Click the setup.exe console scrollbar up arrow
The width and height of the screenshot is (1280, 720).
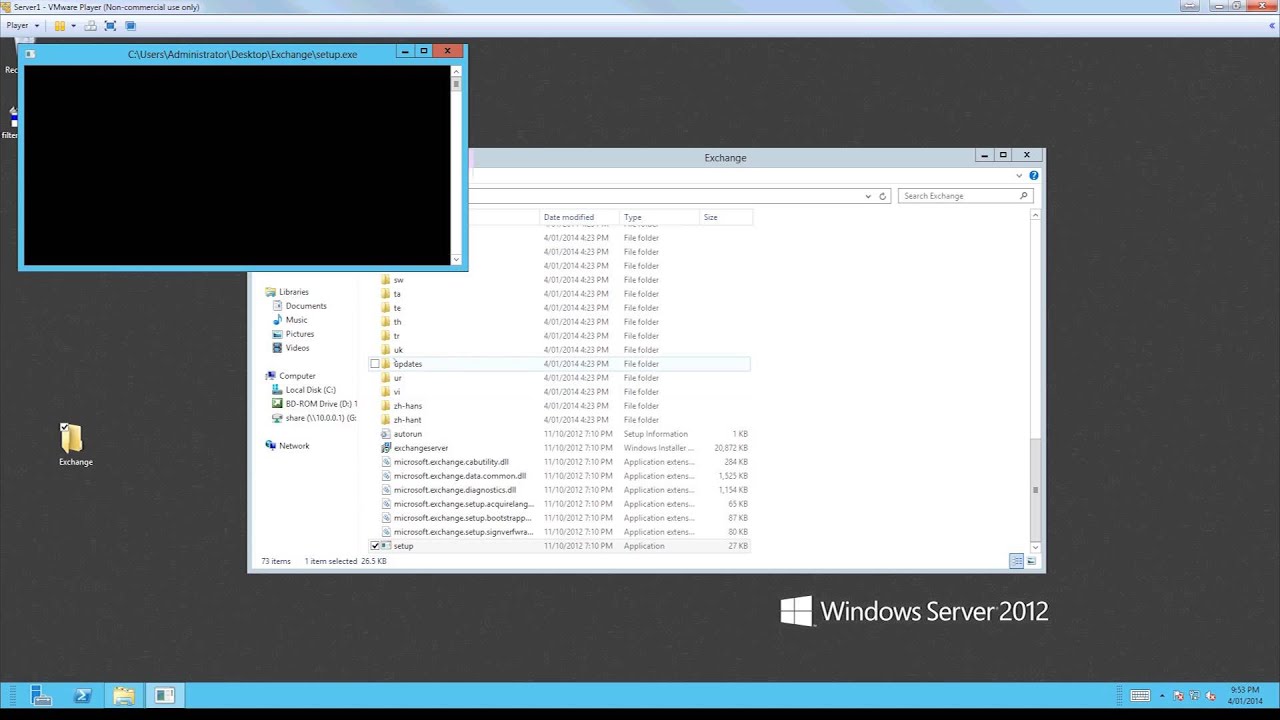456,71
